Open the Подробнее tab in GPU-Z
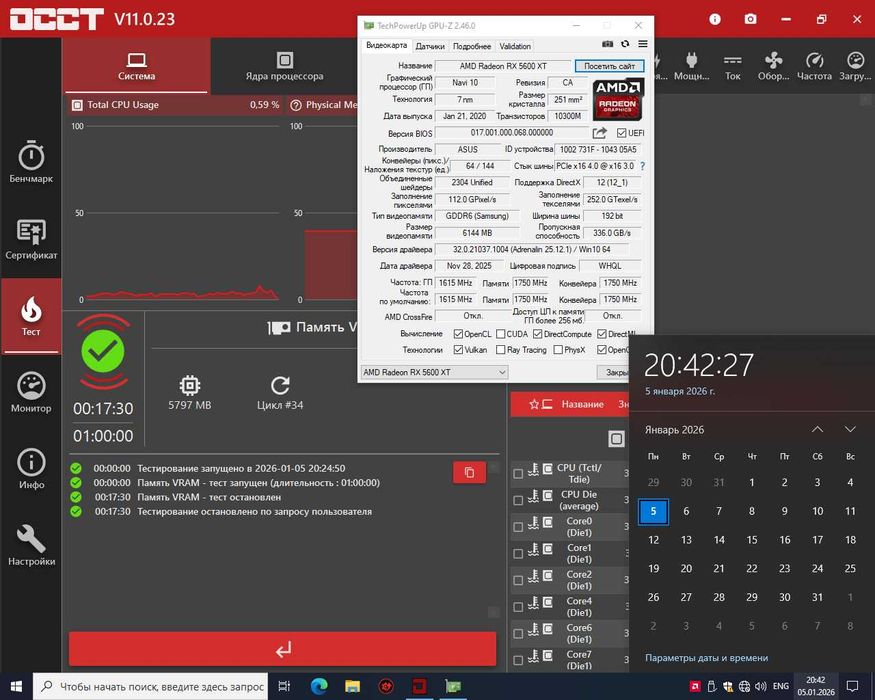 click(x=472, y=46)
